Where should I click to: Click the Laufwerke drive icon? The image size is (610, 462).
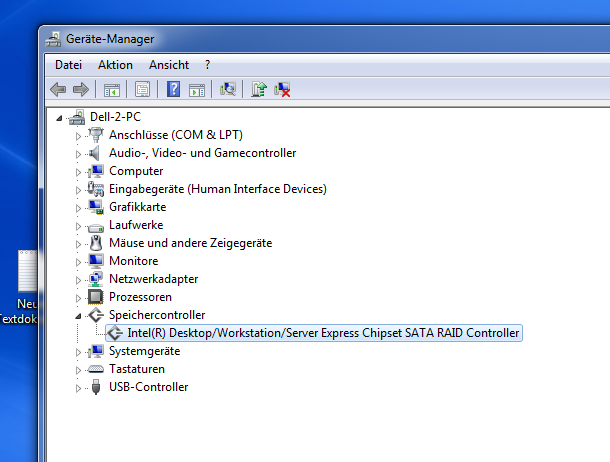pos(96,227)
